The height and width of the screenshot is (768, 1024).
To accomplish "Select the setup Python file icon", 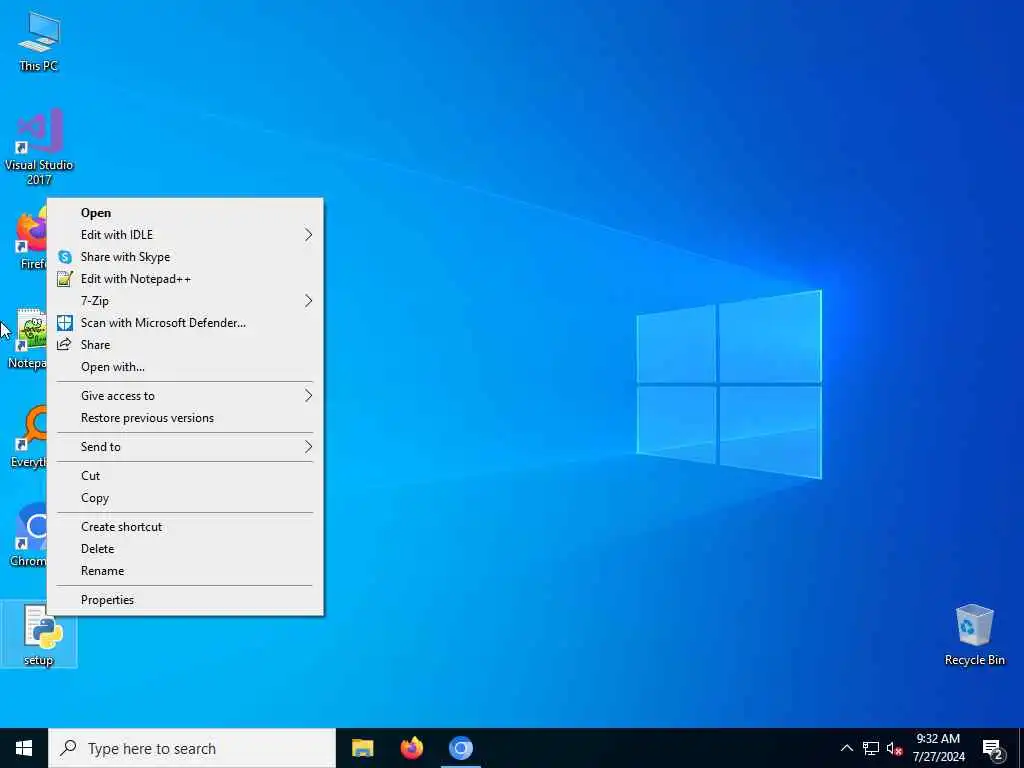I will (39, 635).
